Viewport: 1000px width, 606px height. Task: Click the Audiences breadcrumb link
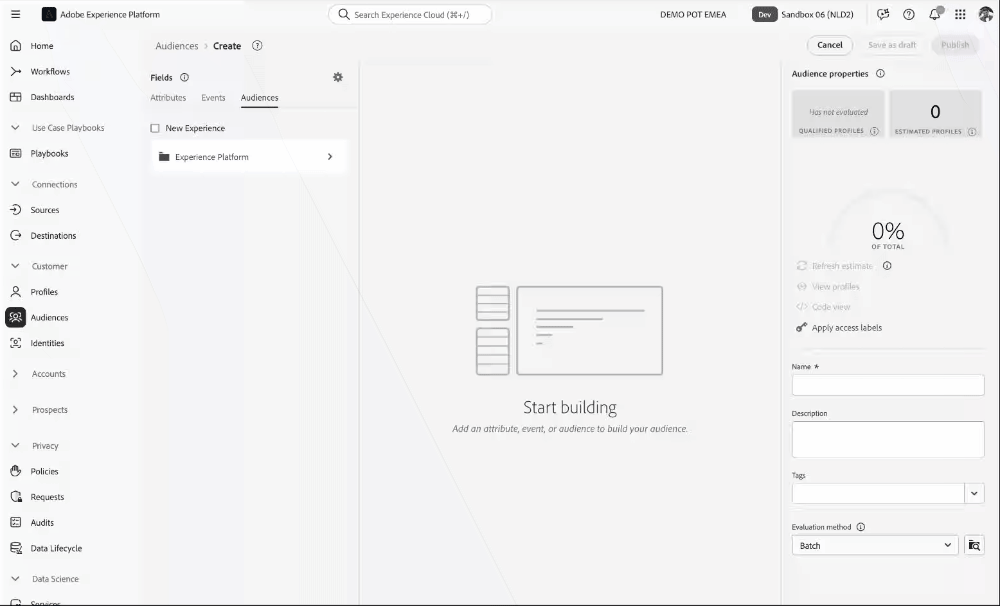[x=177, y=46]
